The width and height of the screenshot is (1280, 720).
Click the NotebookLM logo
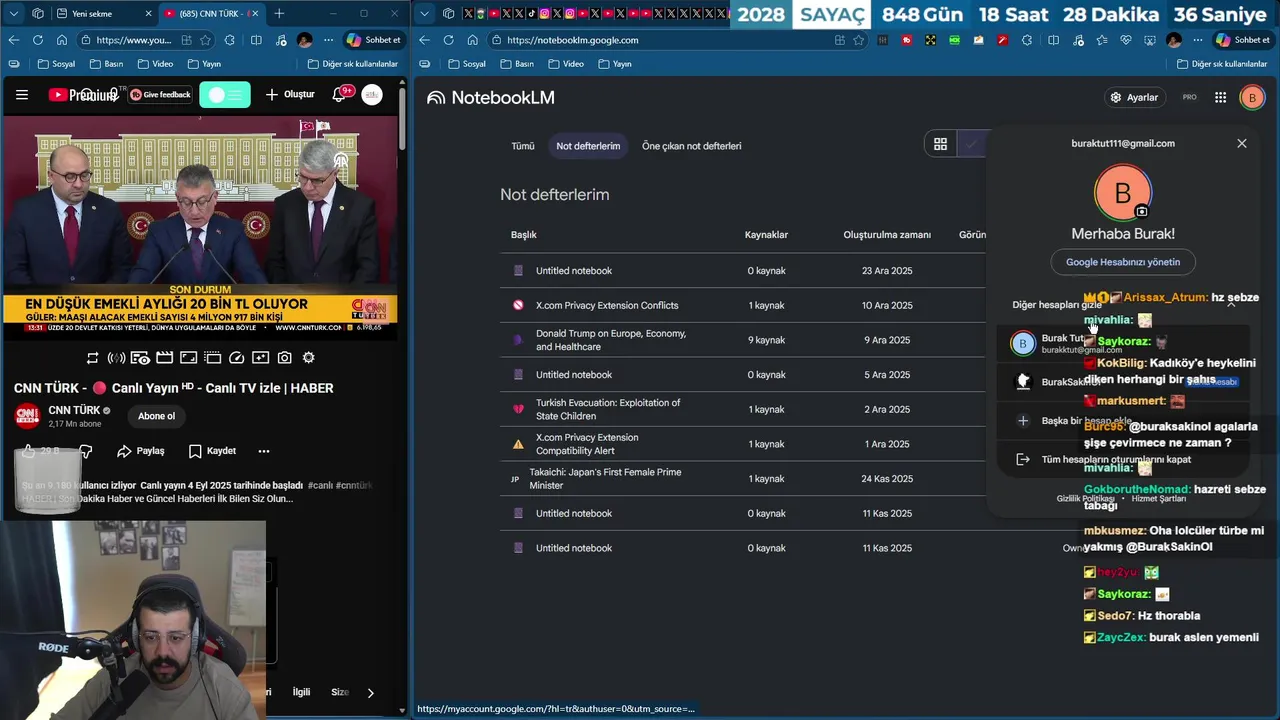point(491,98)
